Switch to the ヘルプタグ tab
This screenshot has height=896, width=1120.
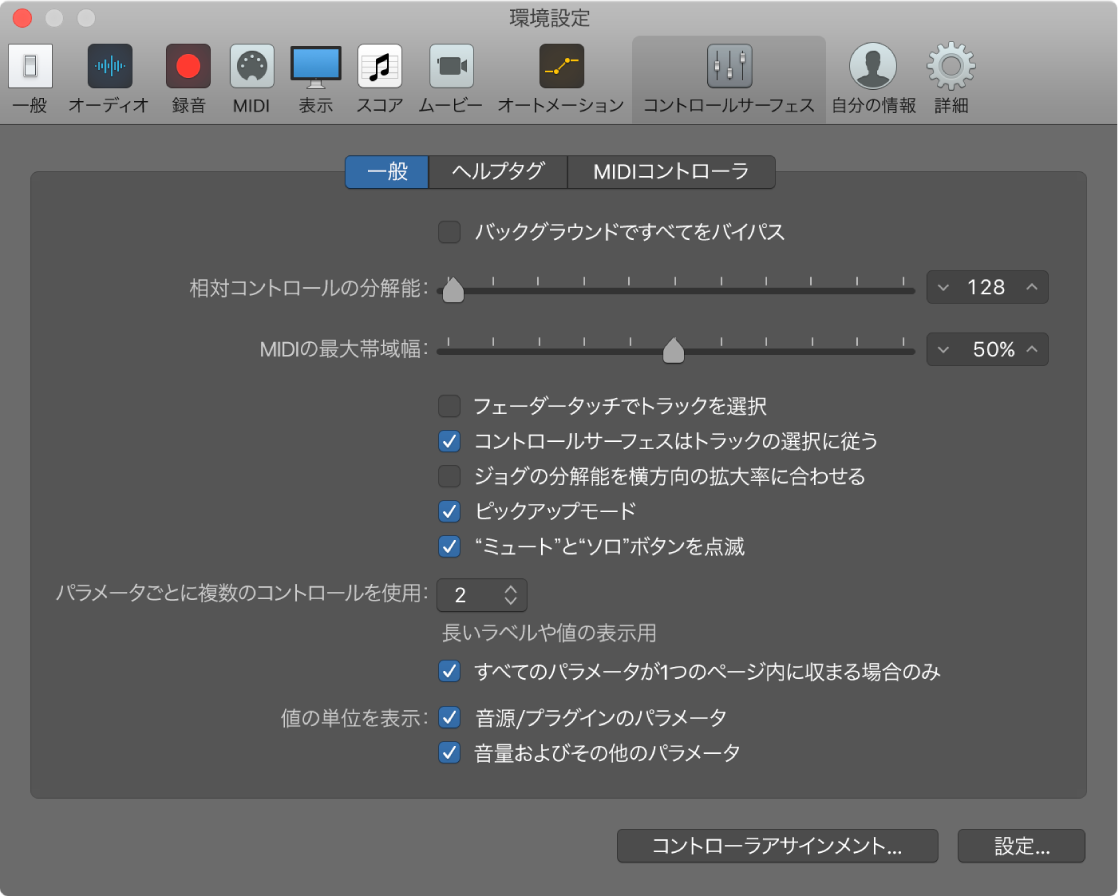click(x=497, y=172)
